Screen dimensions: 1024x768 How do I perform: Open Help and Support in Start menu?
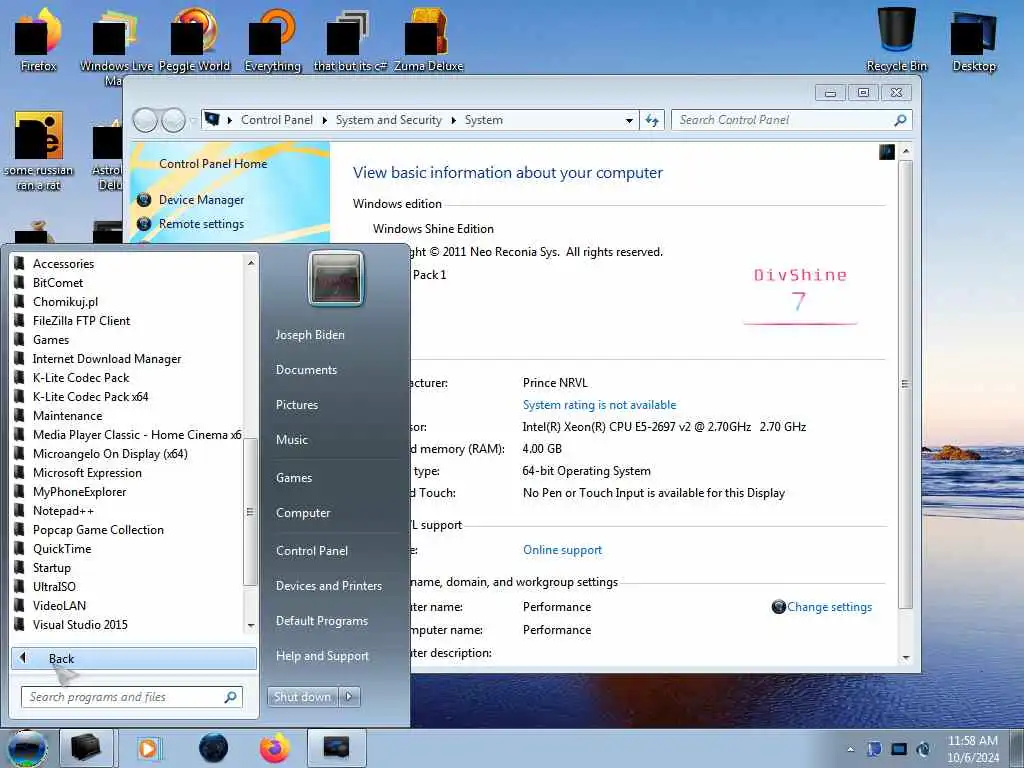tap(323, 656)
